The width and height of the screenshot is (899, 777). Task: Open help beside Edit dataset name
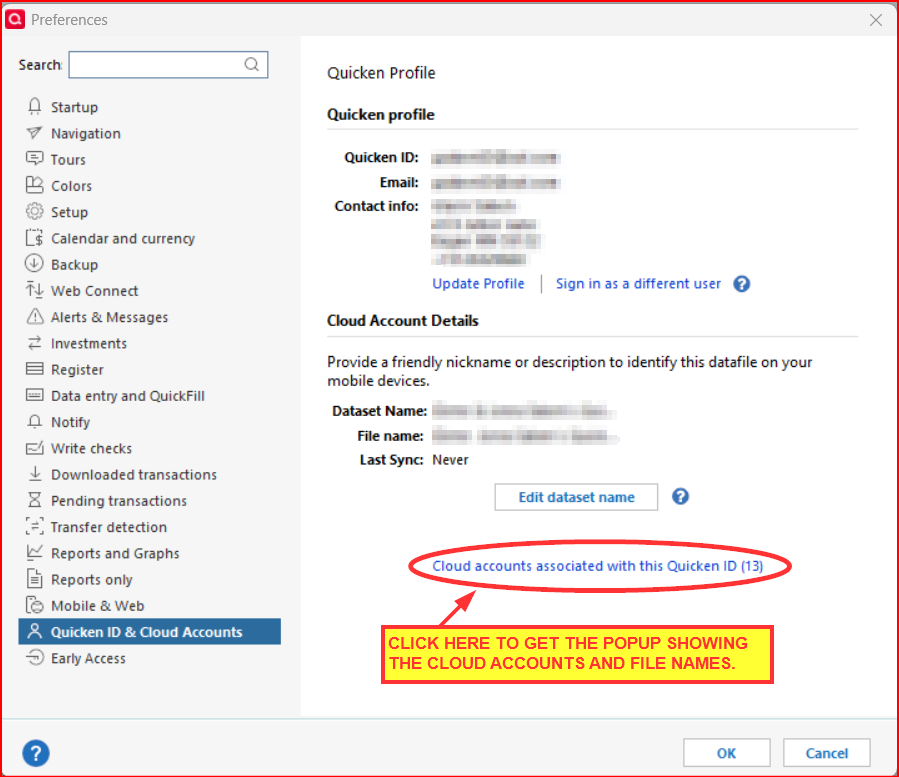coord(680,497)
